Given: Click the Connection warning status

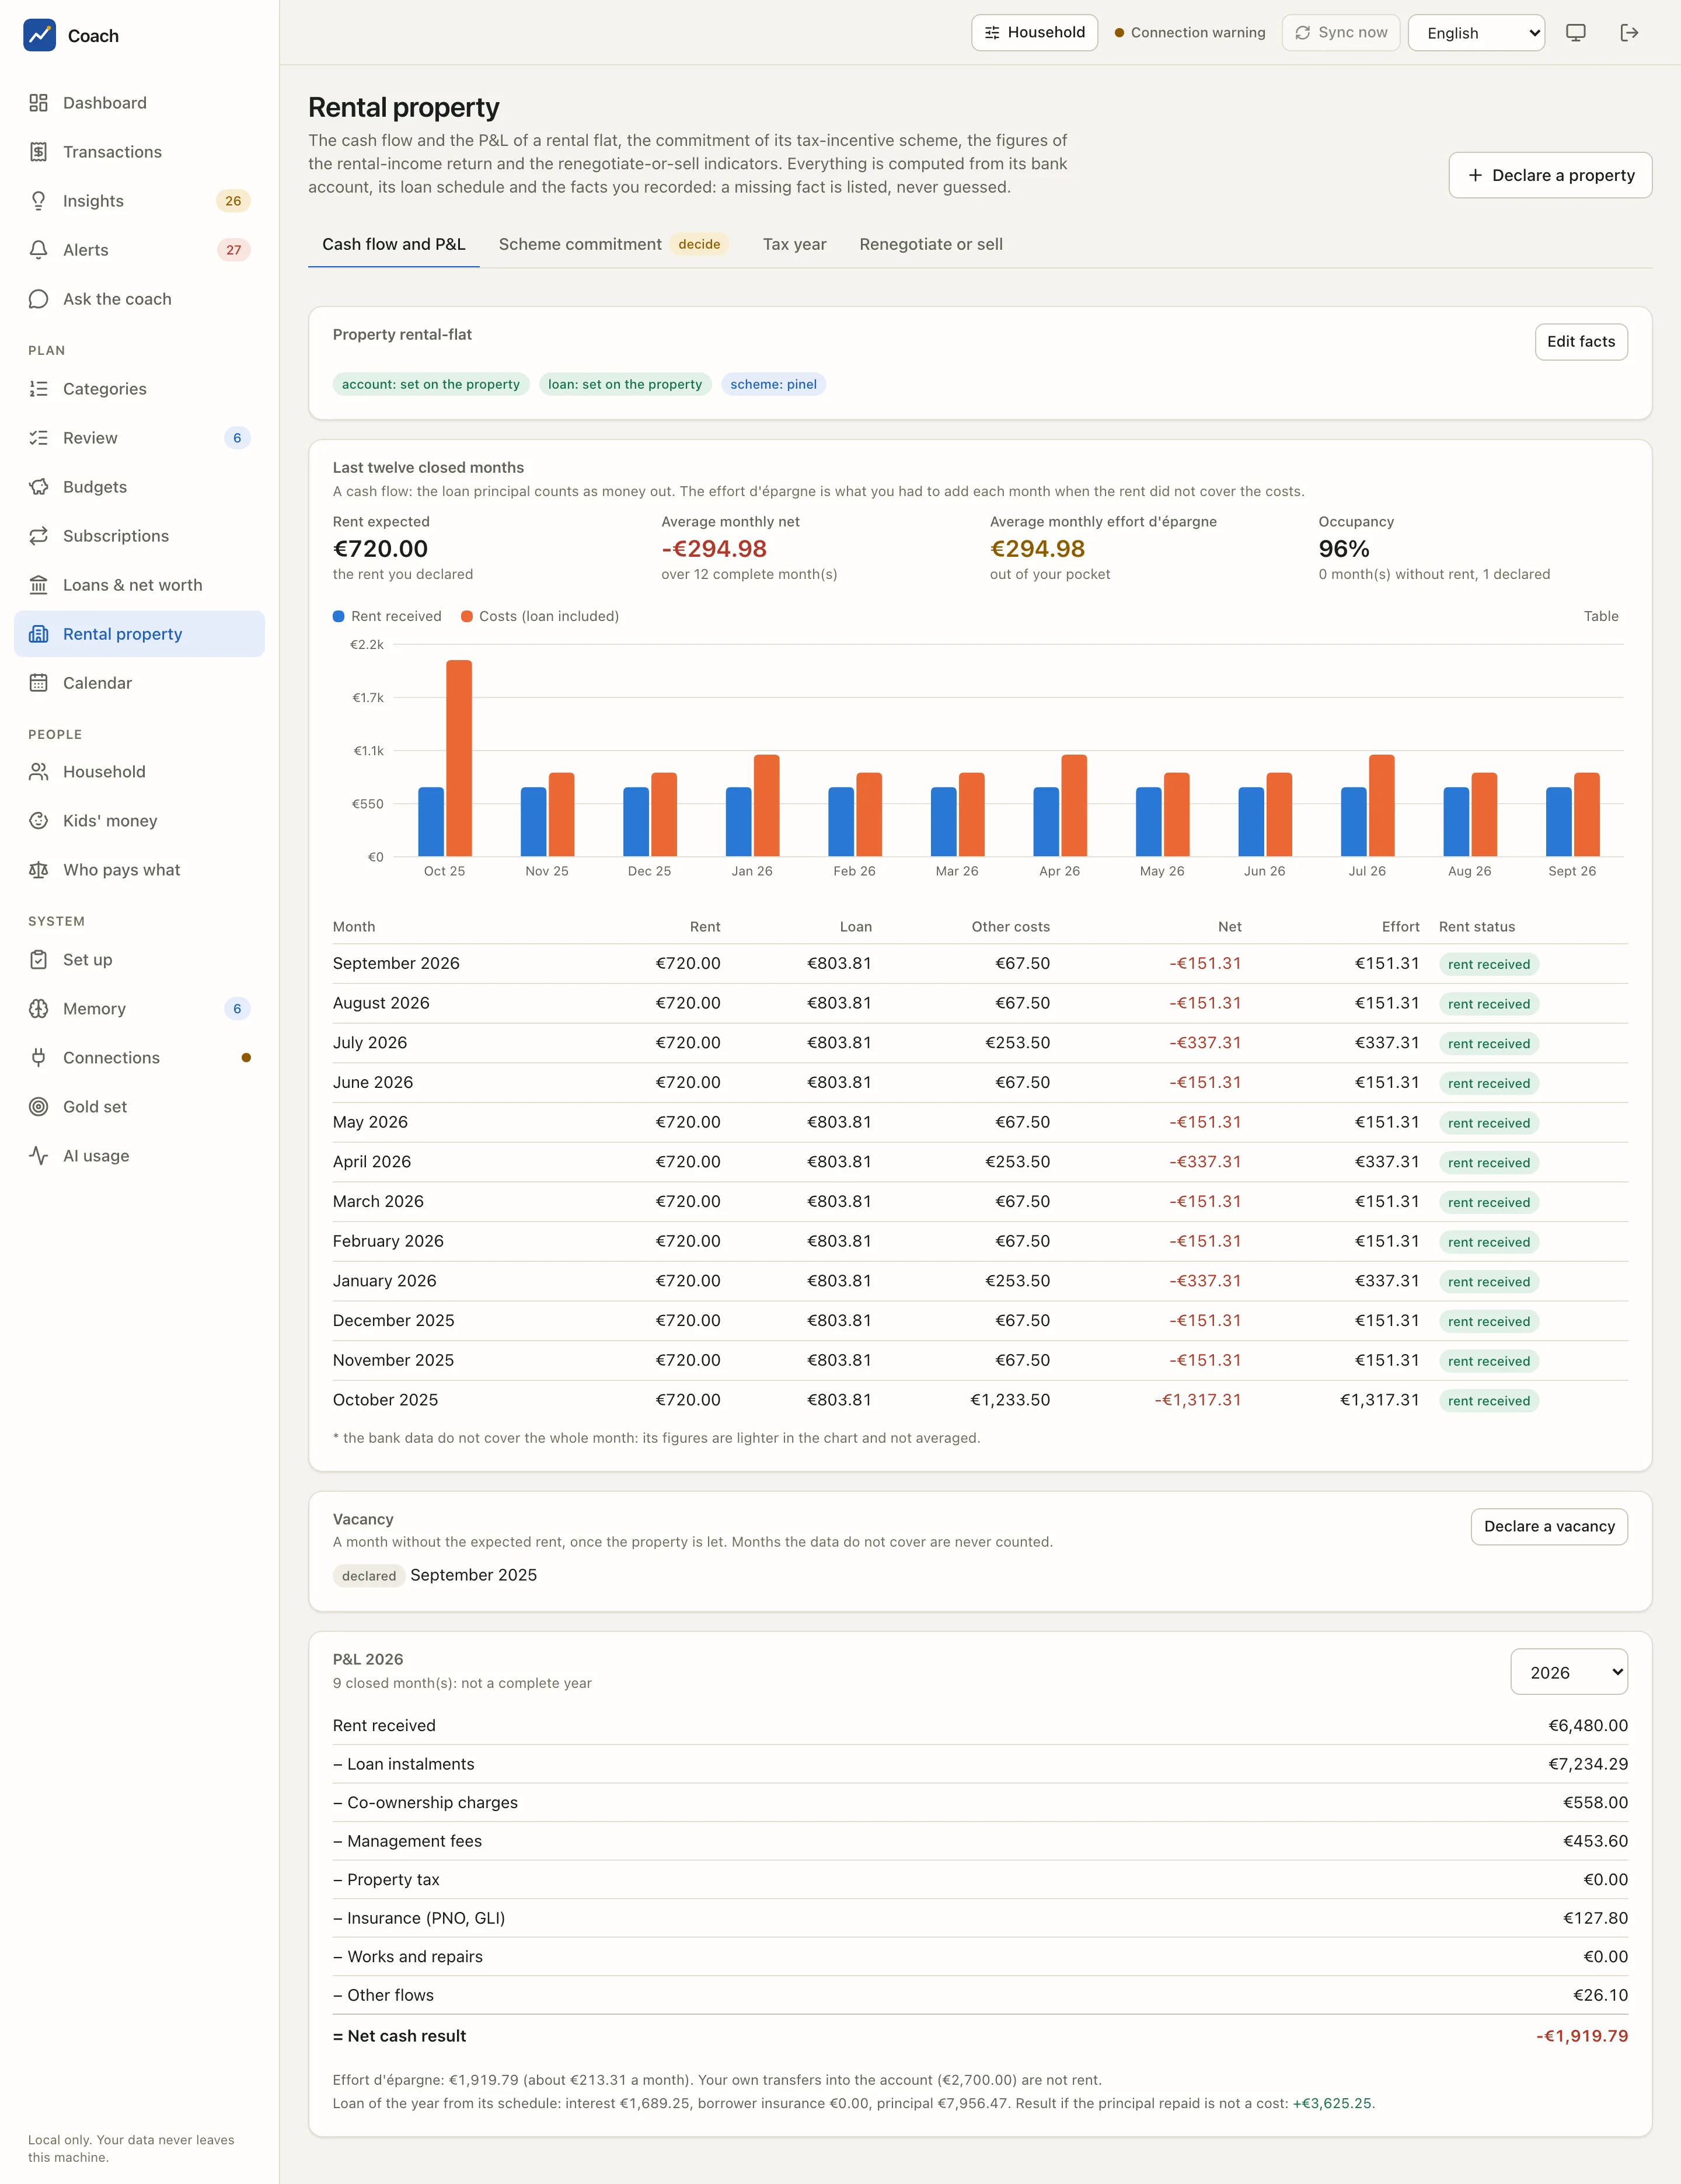Looking at the screenshot, I should pos(1190,33).
